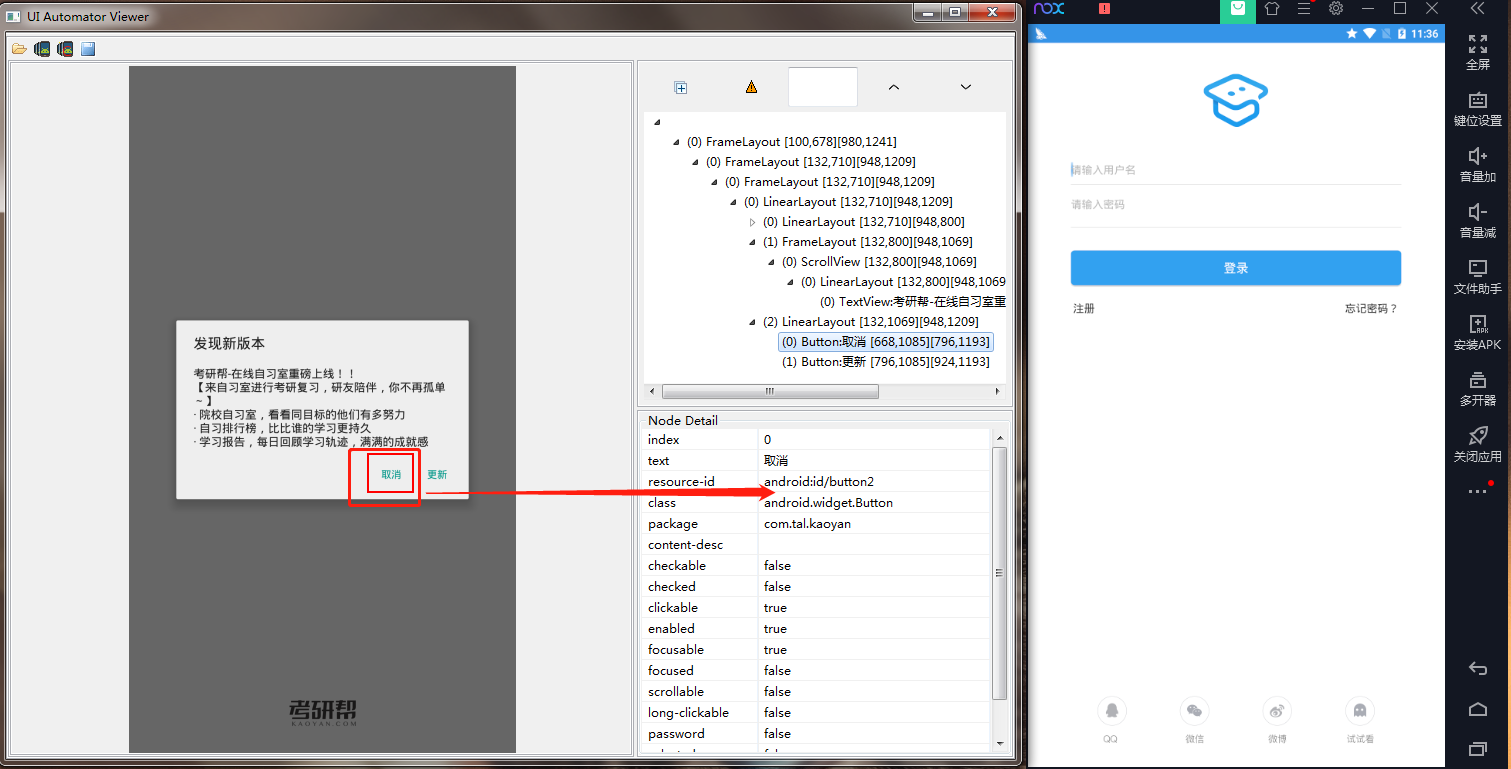Log in with the 微信 WeChat icon

click(1194, 712)
